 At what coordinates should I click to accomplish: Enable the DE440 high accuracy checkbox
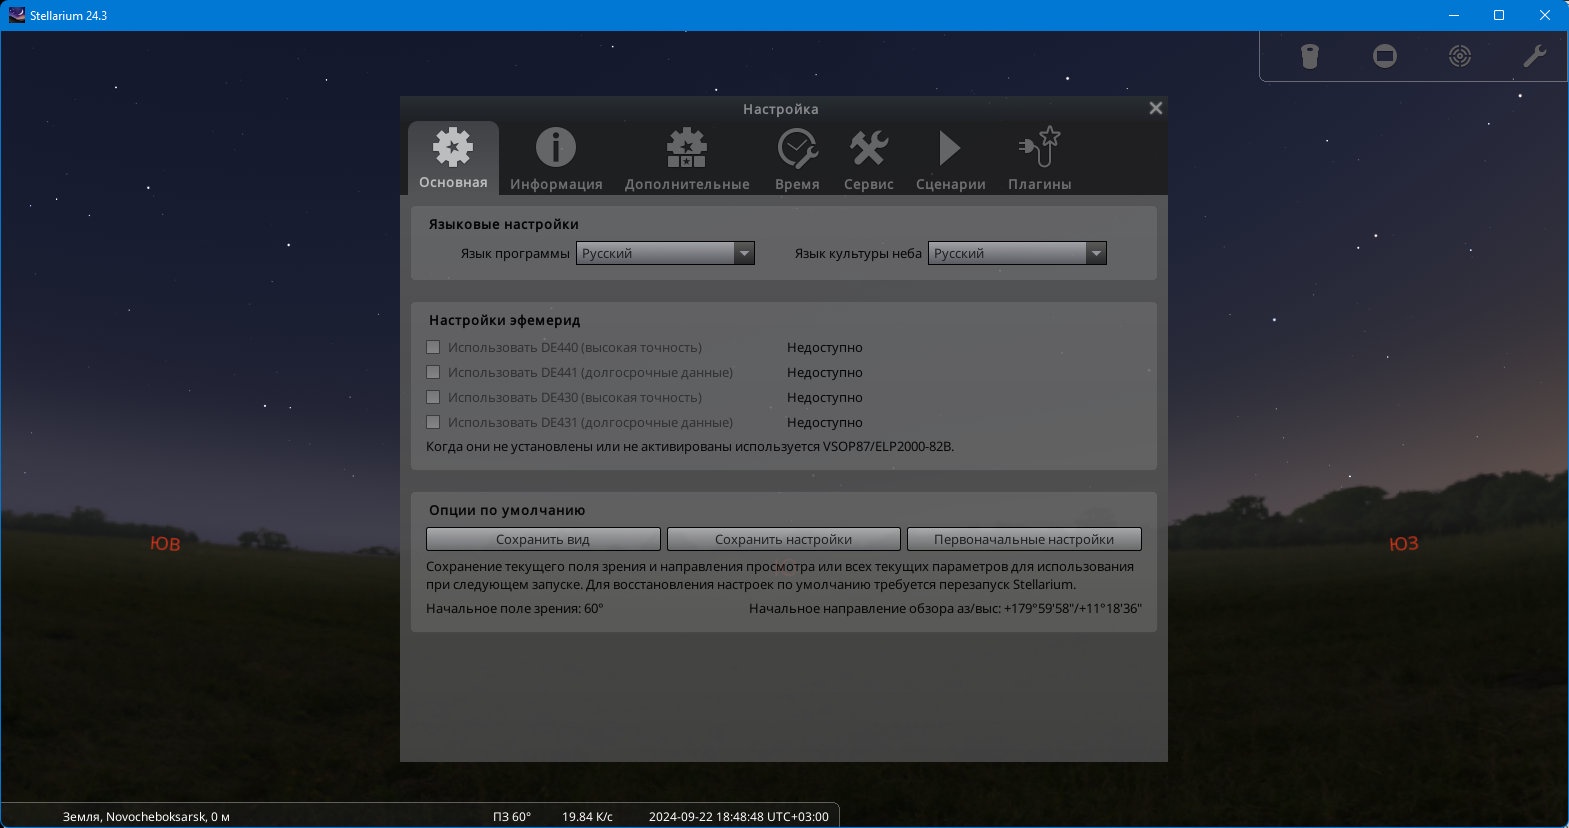coord(433,347)
